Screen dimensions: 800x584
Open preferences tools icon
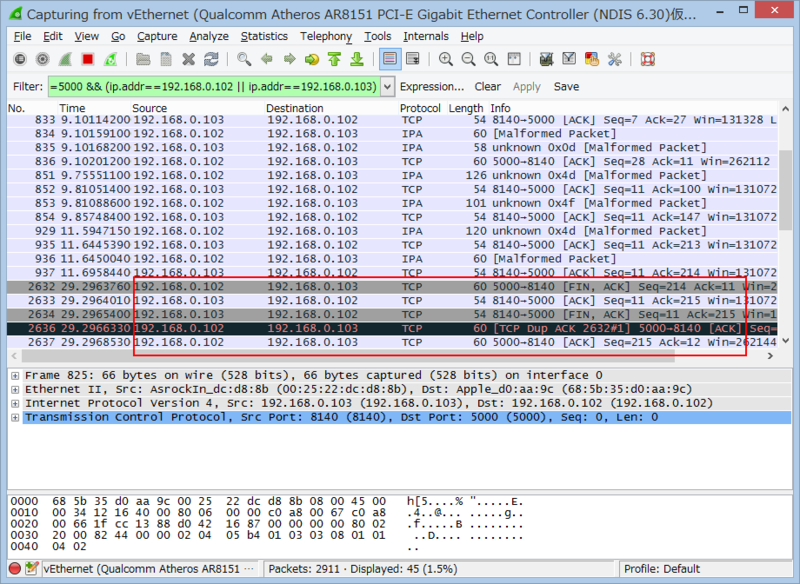point(614,59)
